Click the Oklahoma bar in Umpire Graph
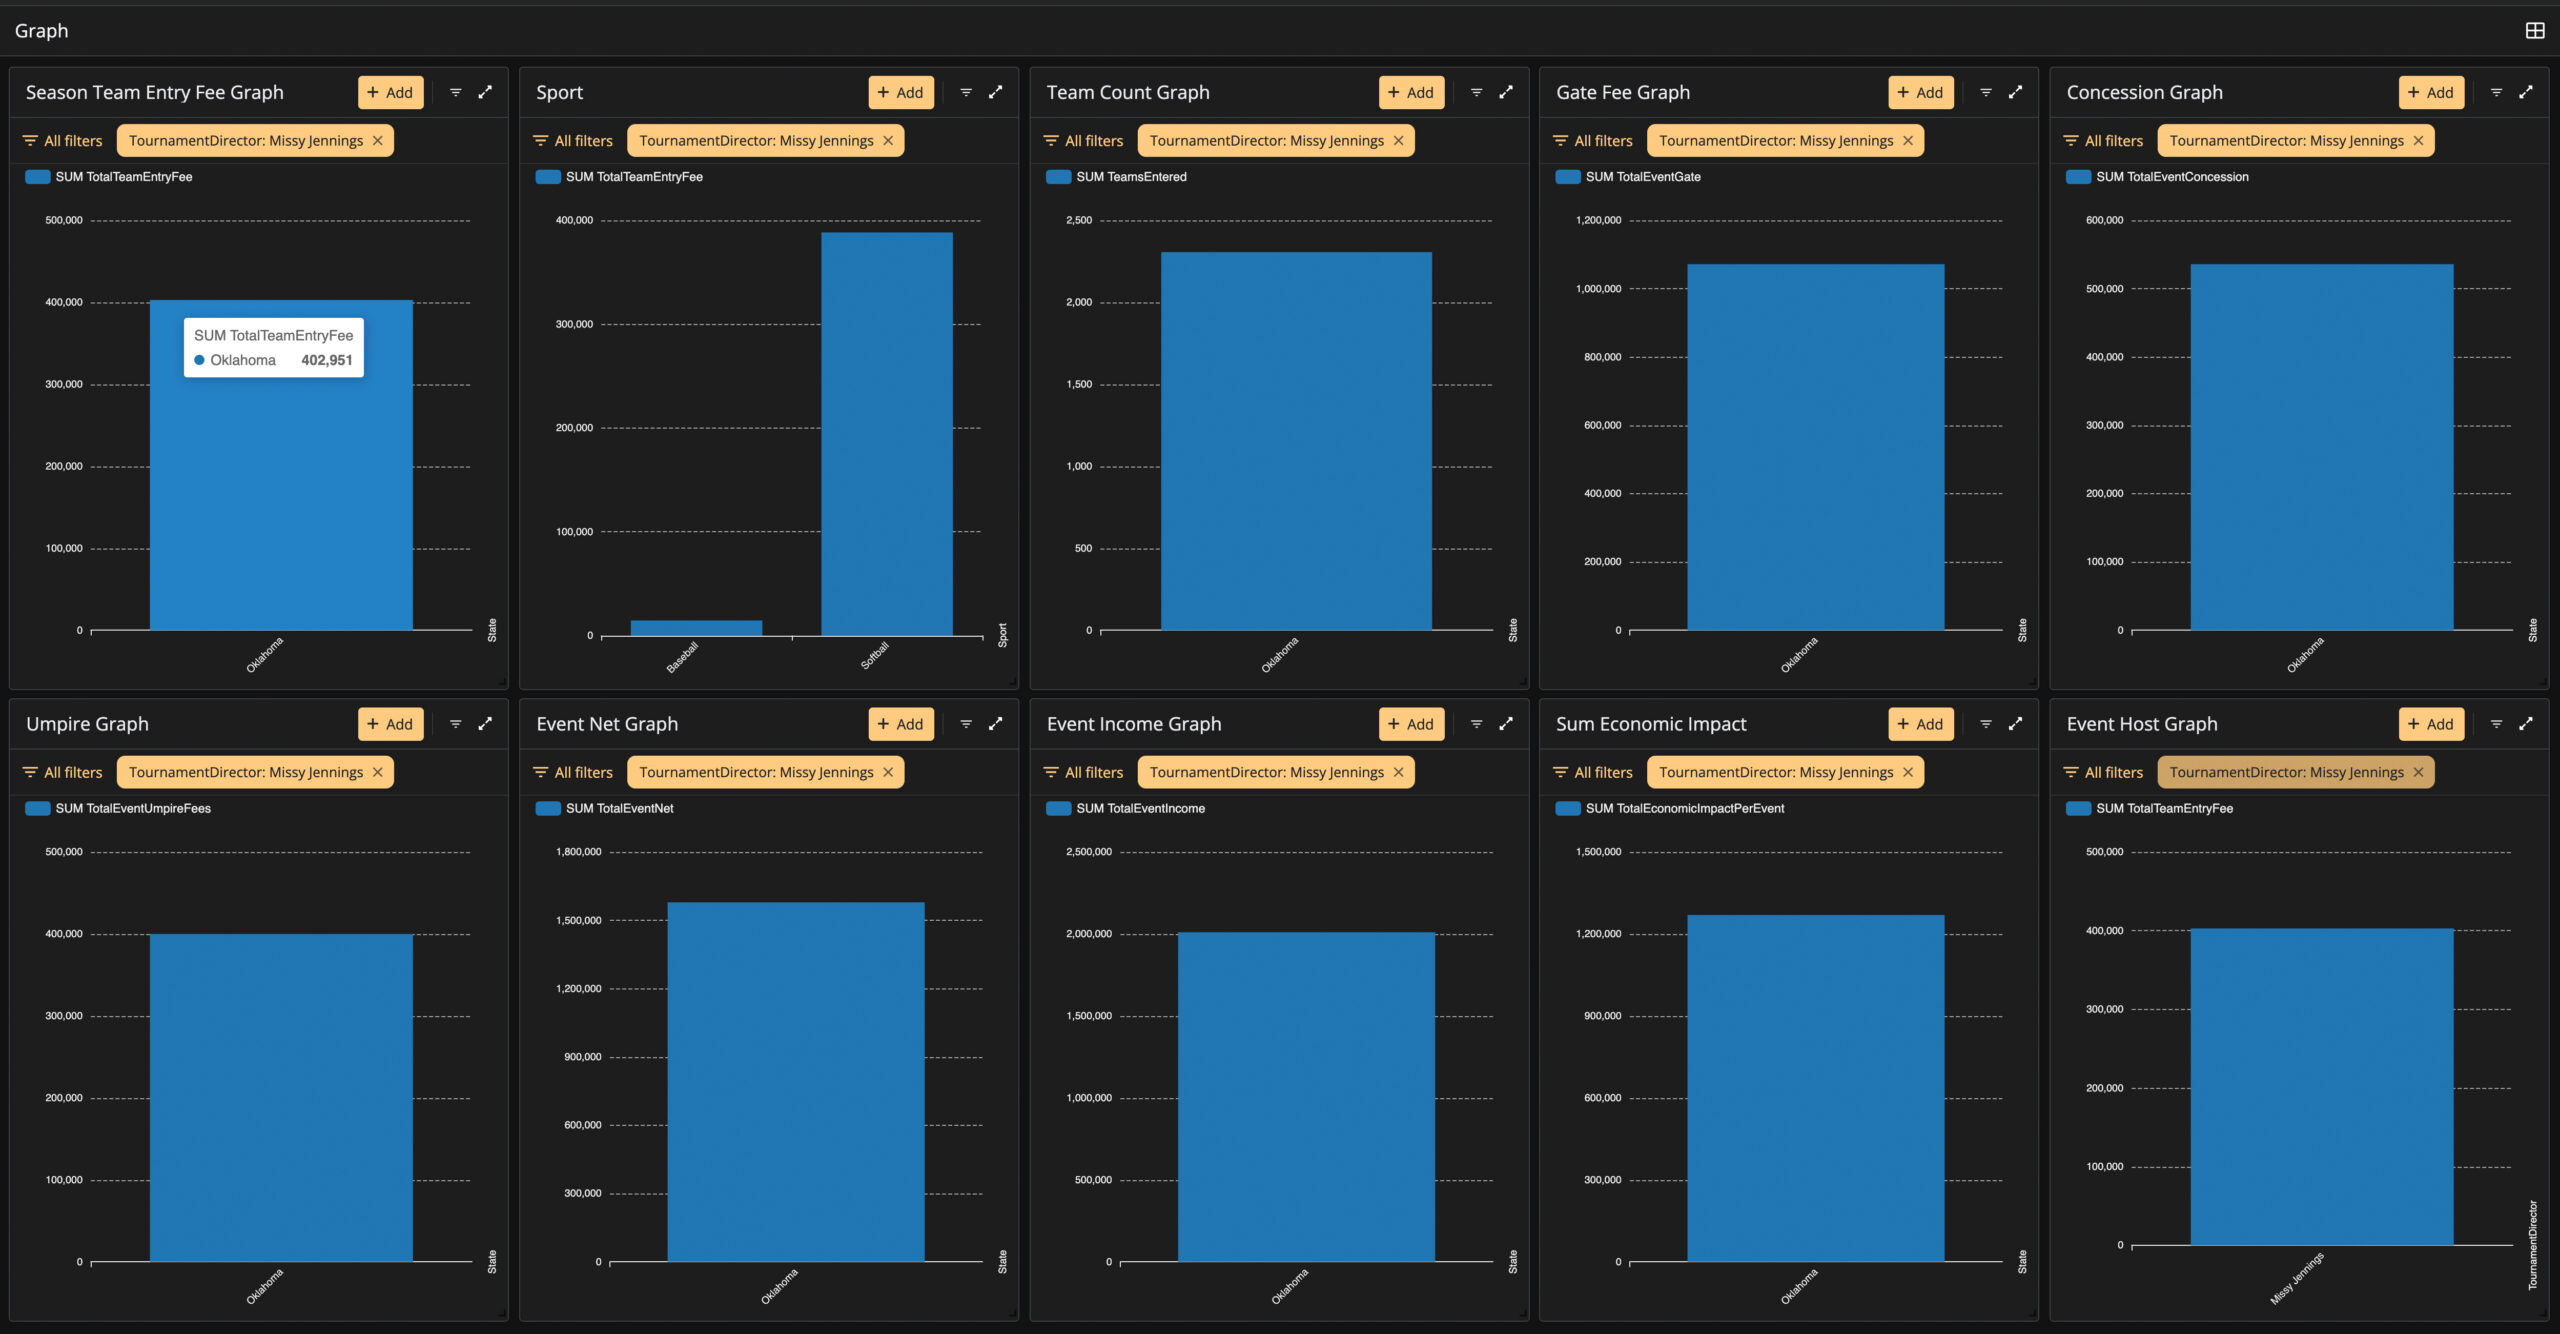 [281, 1098]
